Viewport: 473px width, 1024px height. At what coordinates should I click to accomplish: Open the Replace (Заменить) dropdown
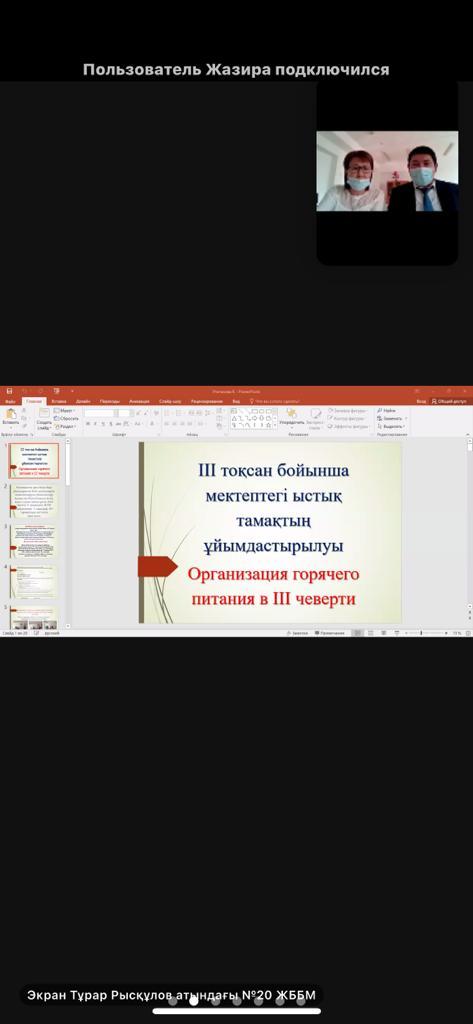[392, 418]
